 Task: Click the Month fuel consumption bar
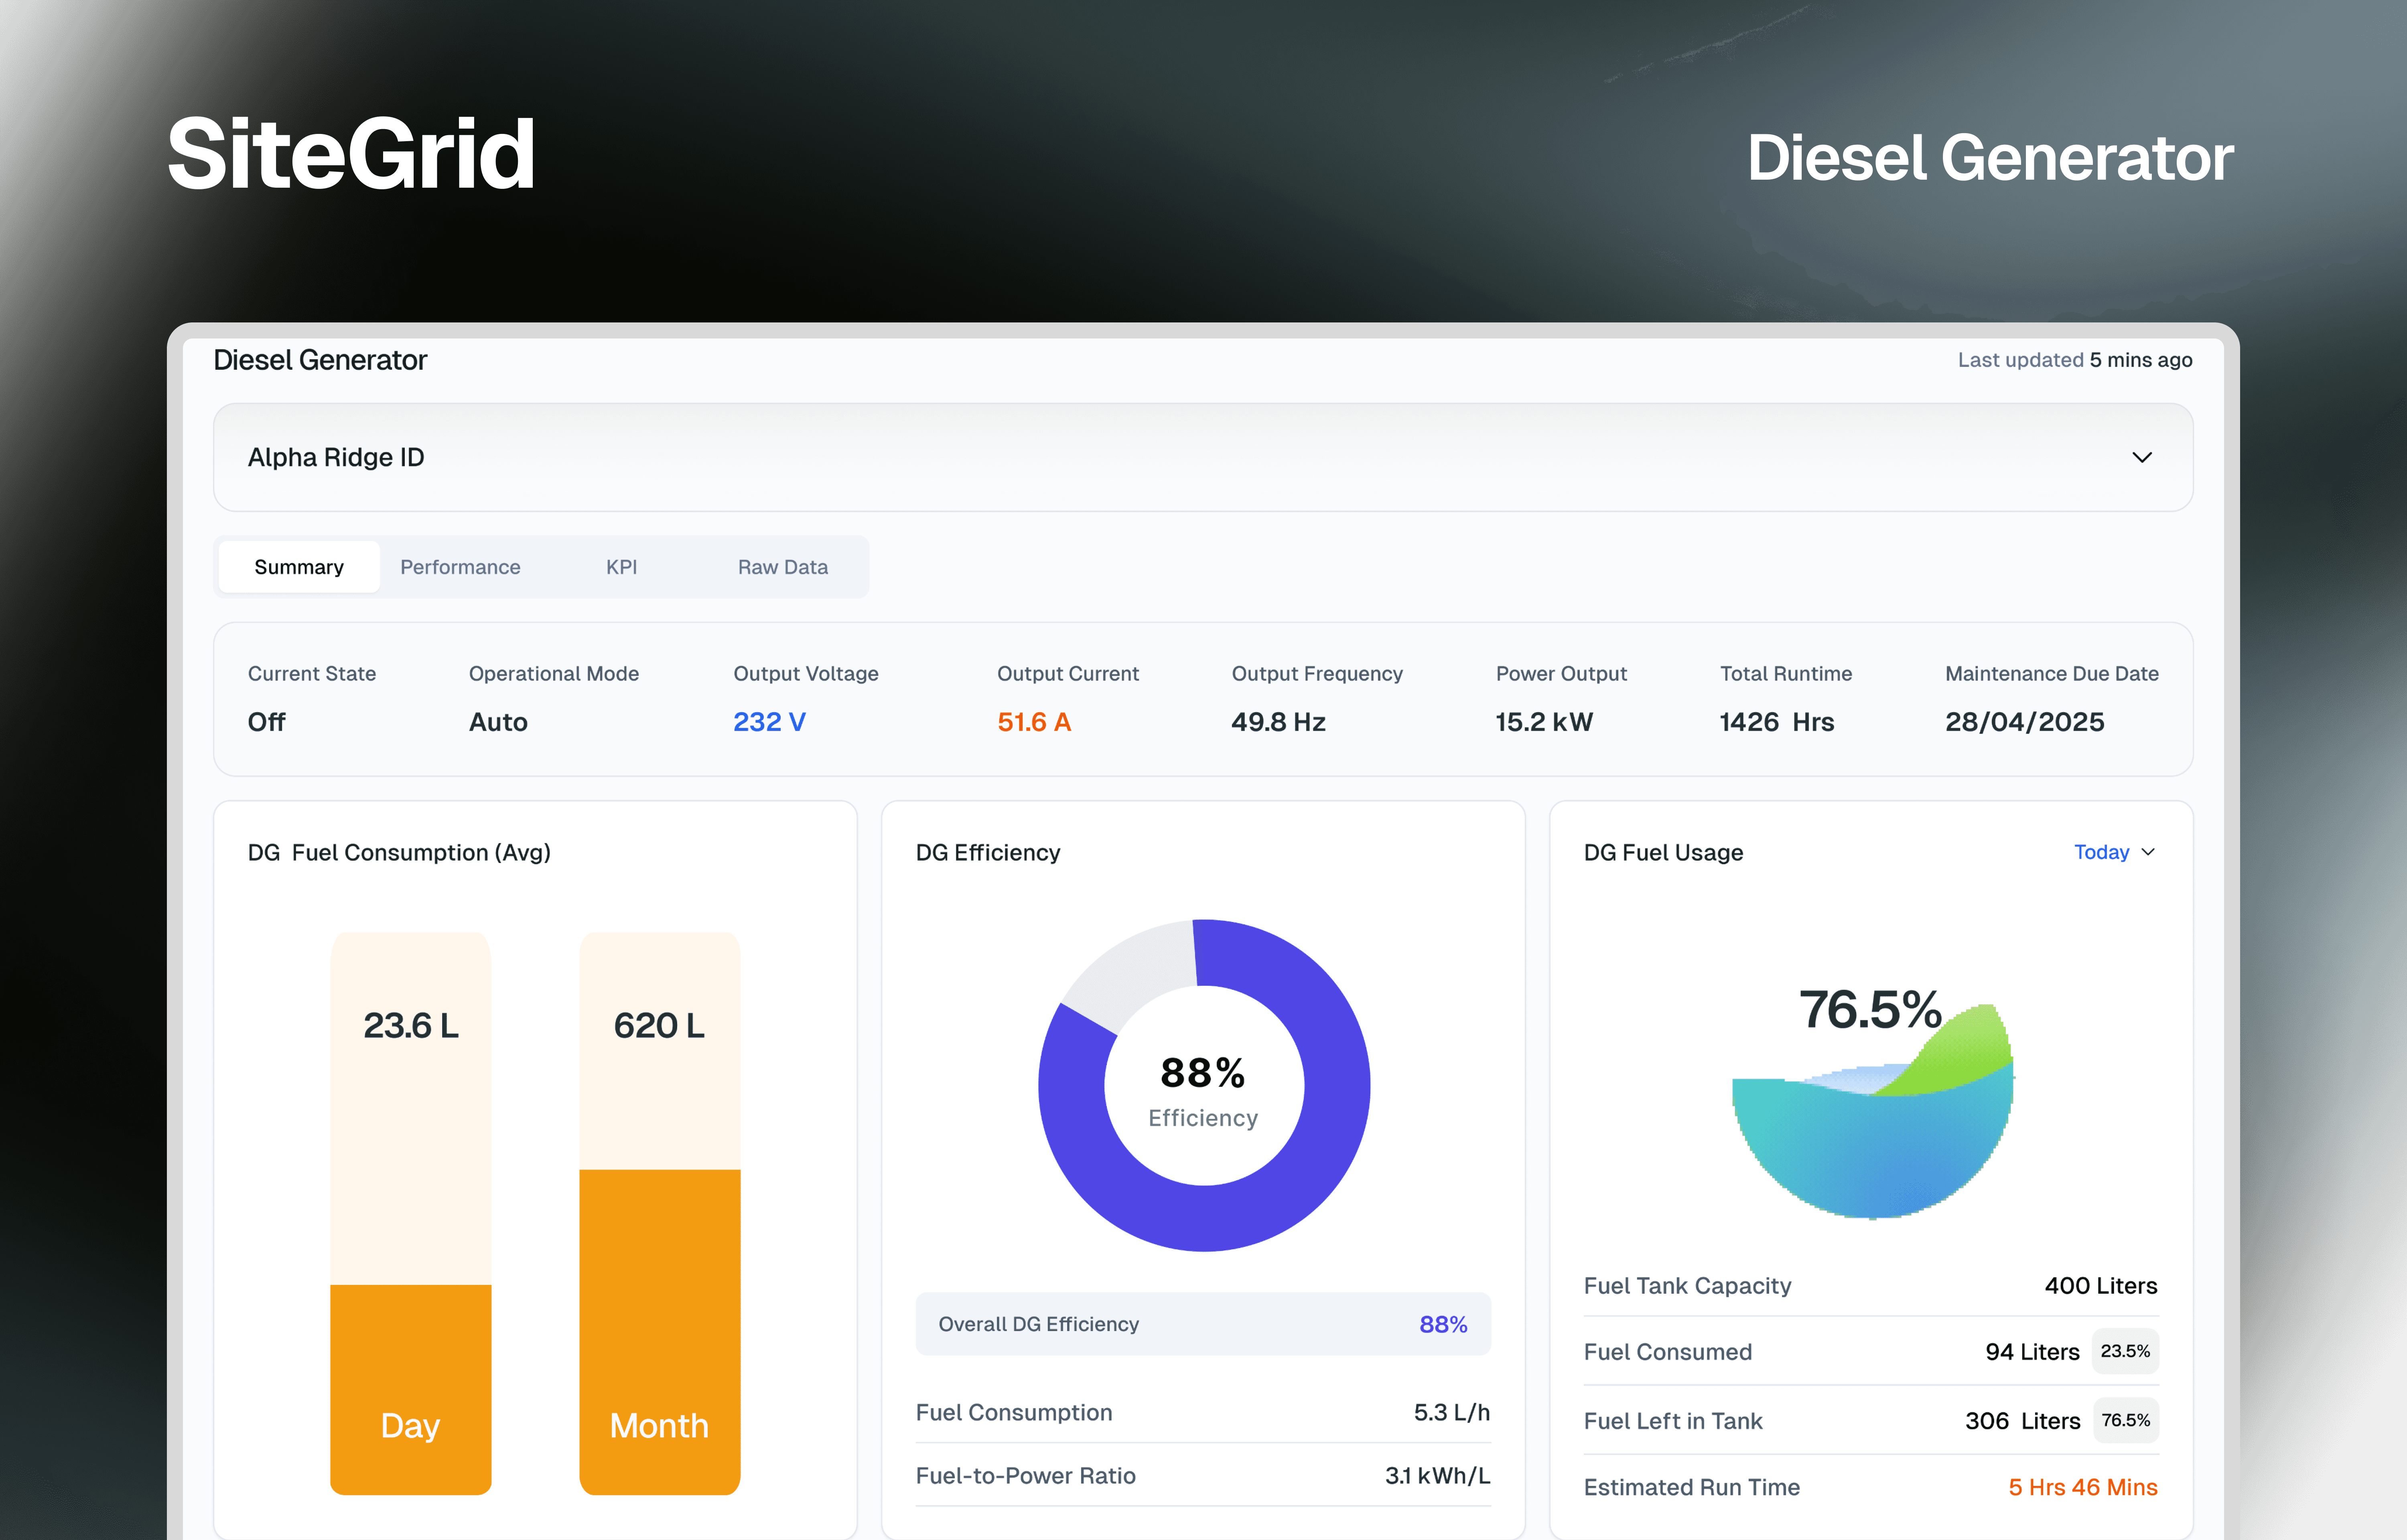pyautogui.click(x=660, y=1213)
